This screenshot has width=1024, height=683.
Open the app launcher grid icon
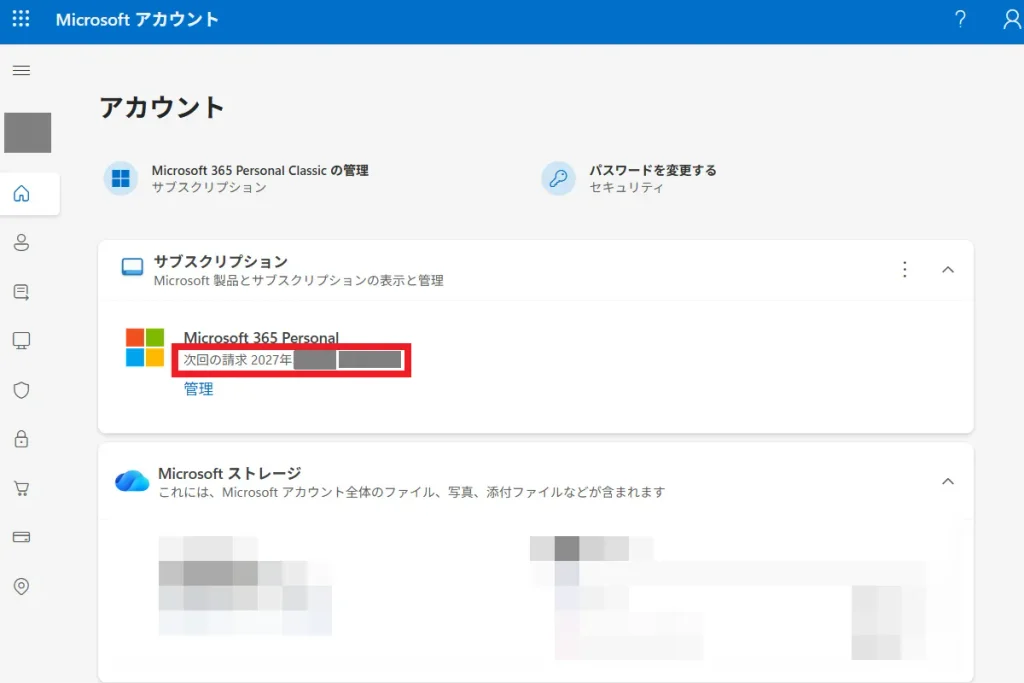[21, 19]
